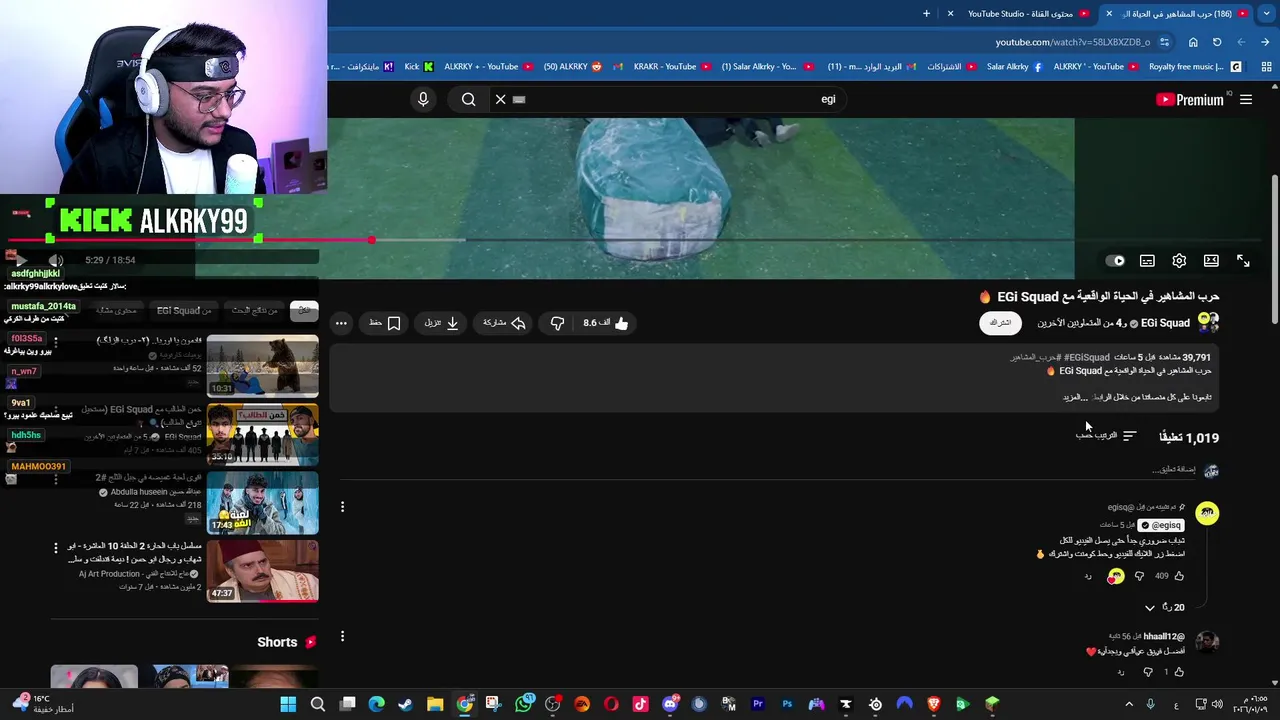The height and width of the screenshot is (720, 1280).
Task: Open the EGi Squad channel avatar
Action: tap(1208, 322)
